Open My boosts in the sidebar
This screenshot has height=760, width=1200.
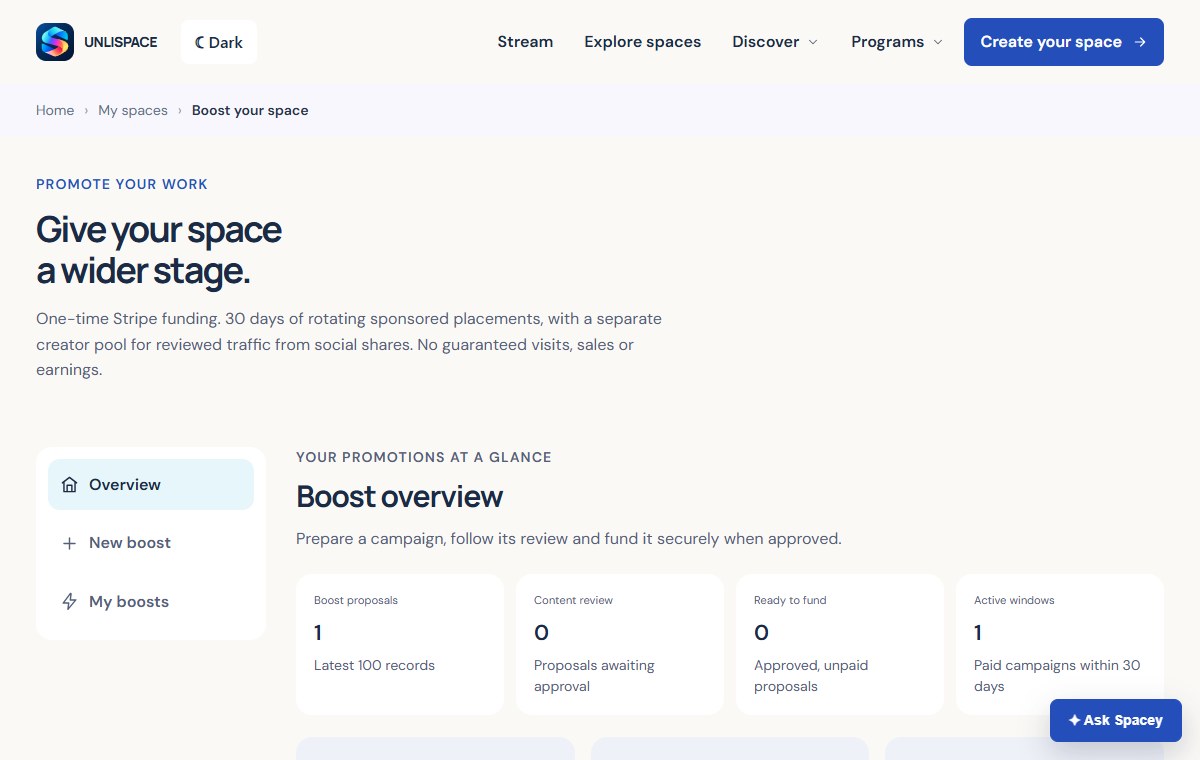(x=151, y=601)
